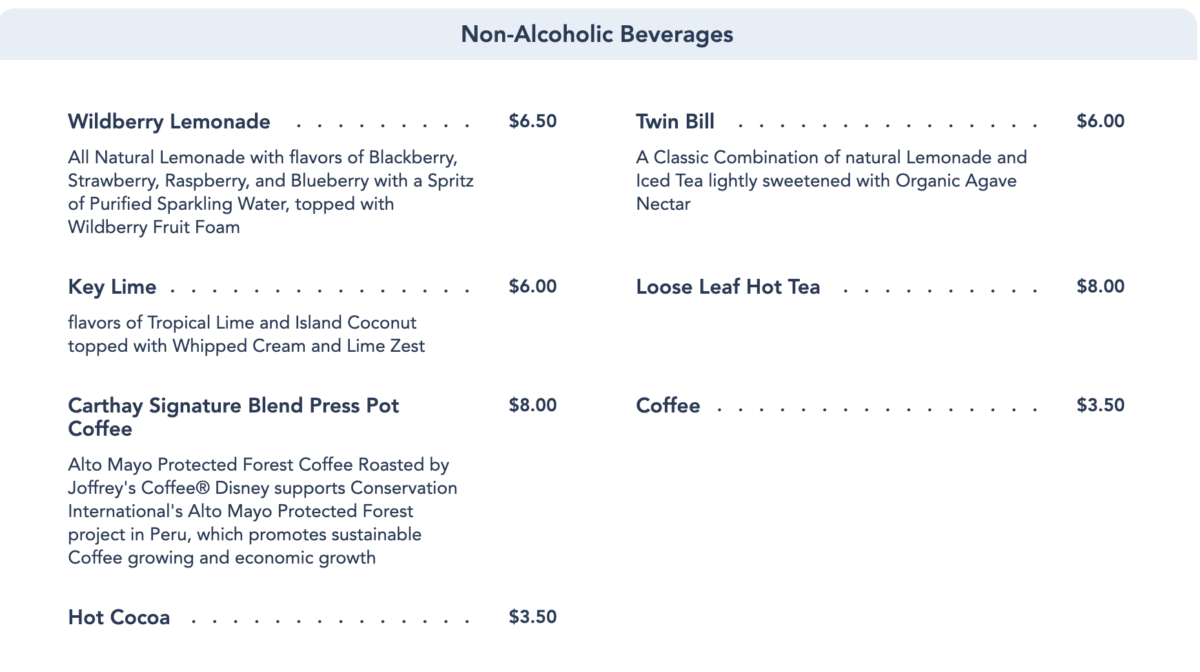This screenshot has height=672, width=1200.
Task: Select the Twin Bill description paragraph
Action: tap(830, 181)
